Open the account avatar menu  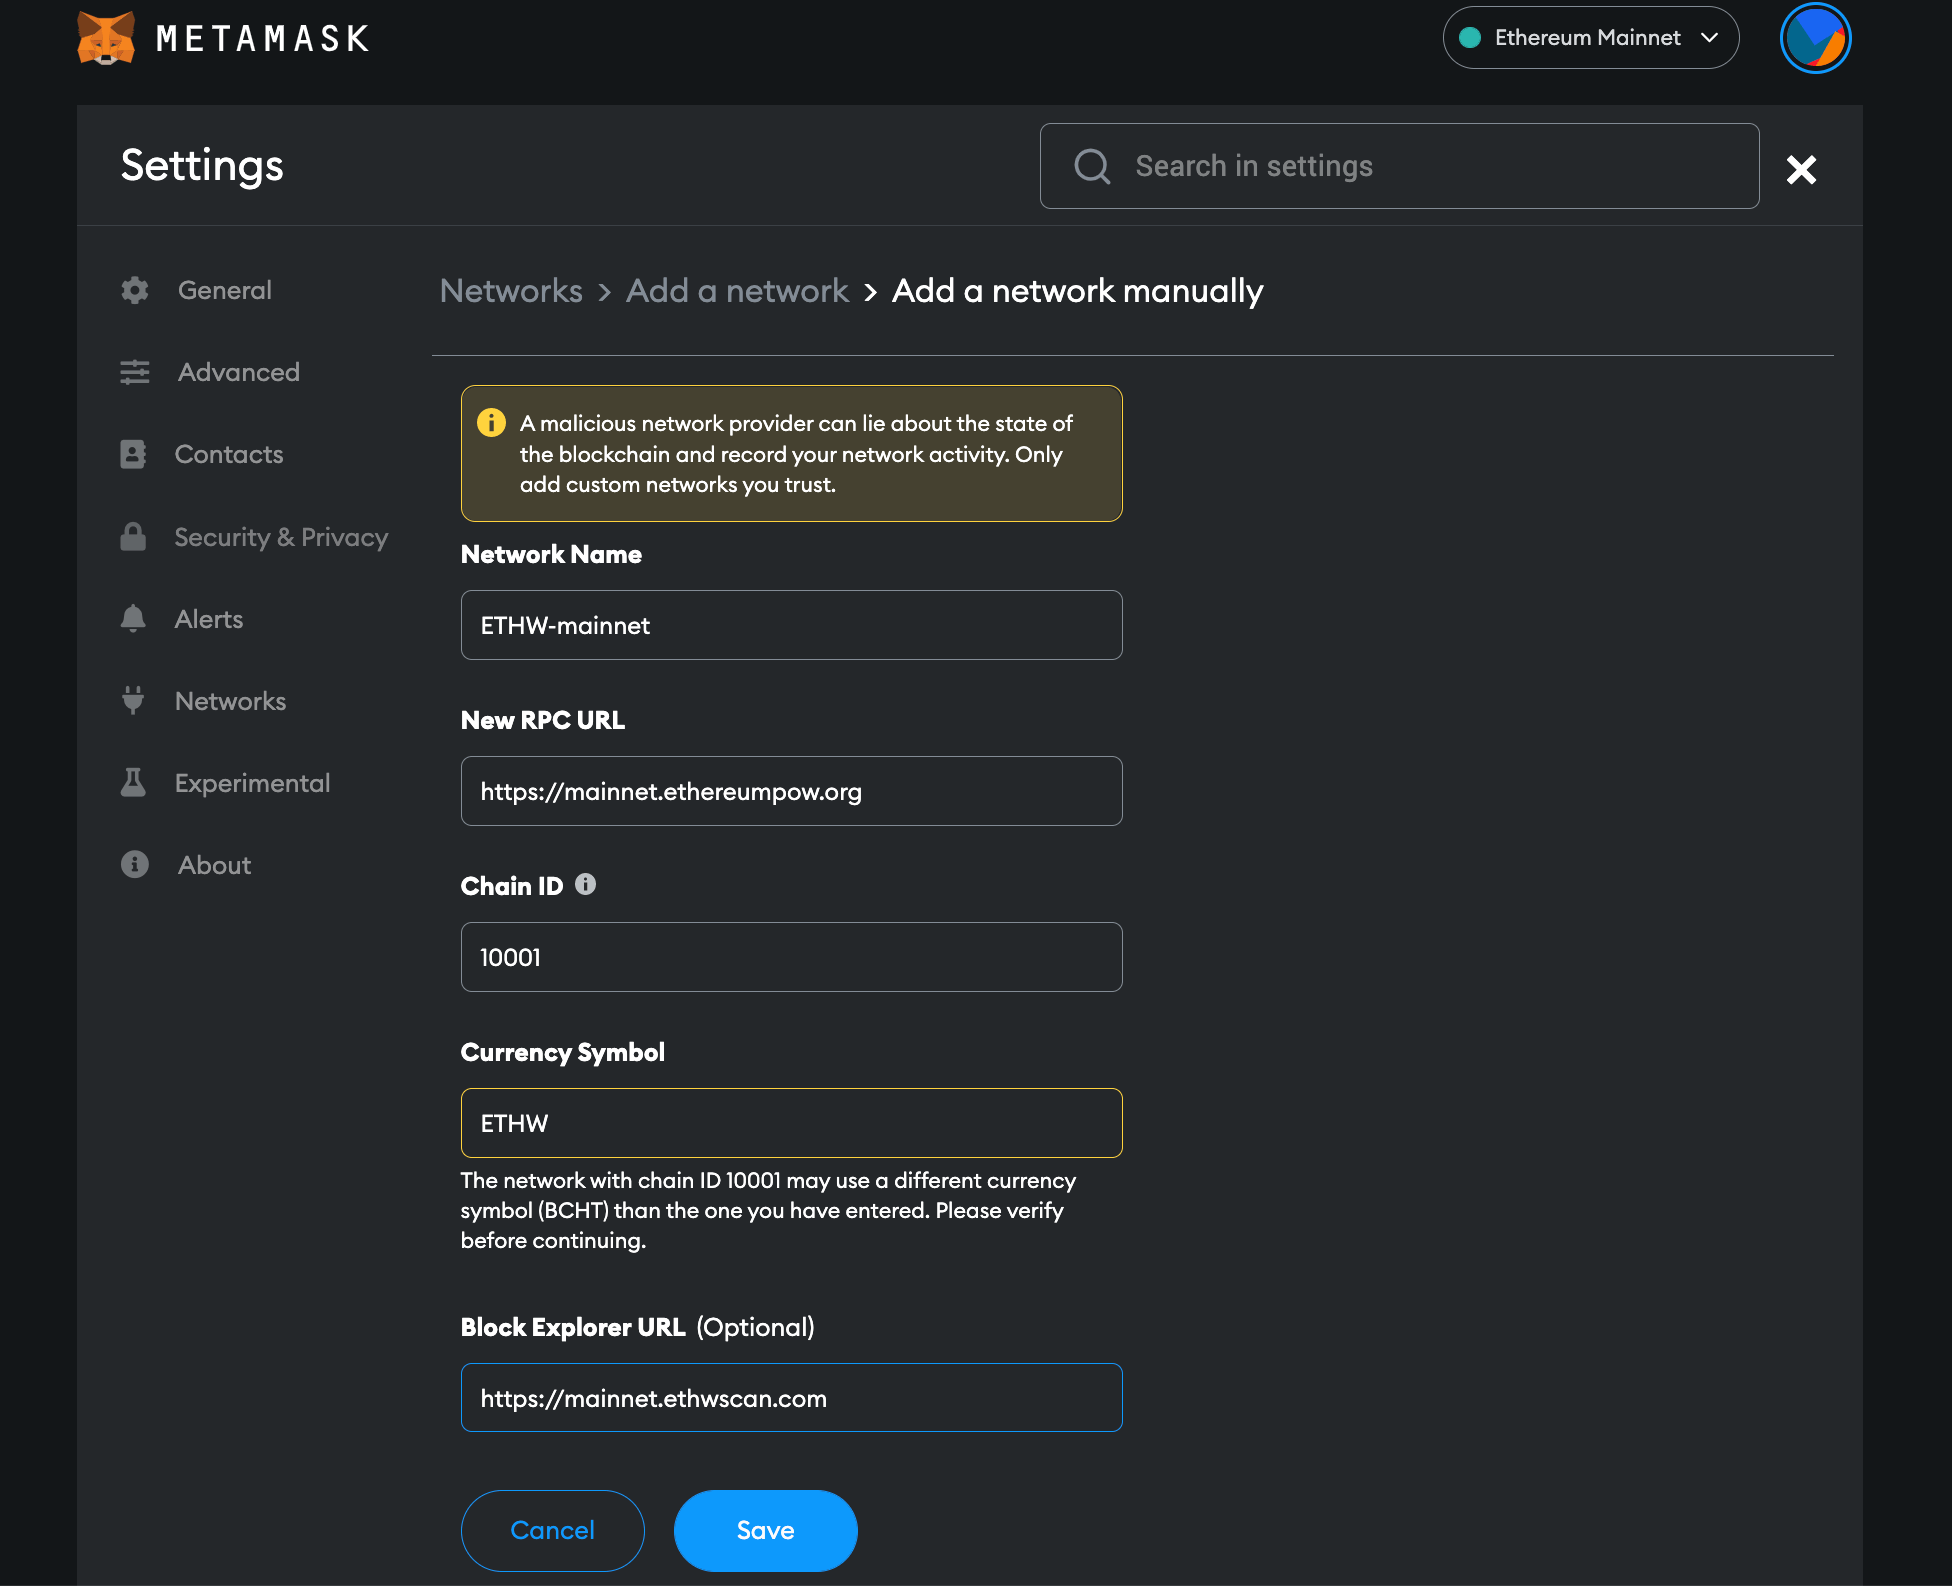pyautogui.click(x=1814, y=39)
